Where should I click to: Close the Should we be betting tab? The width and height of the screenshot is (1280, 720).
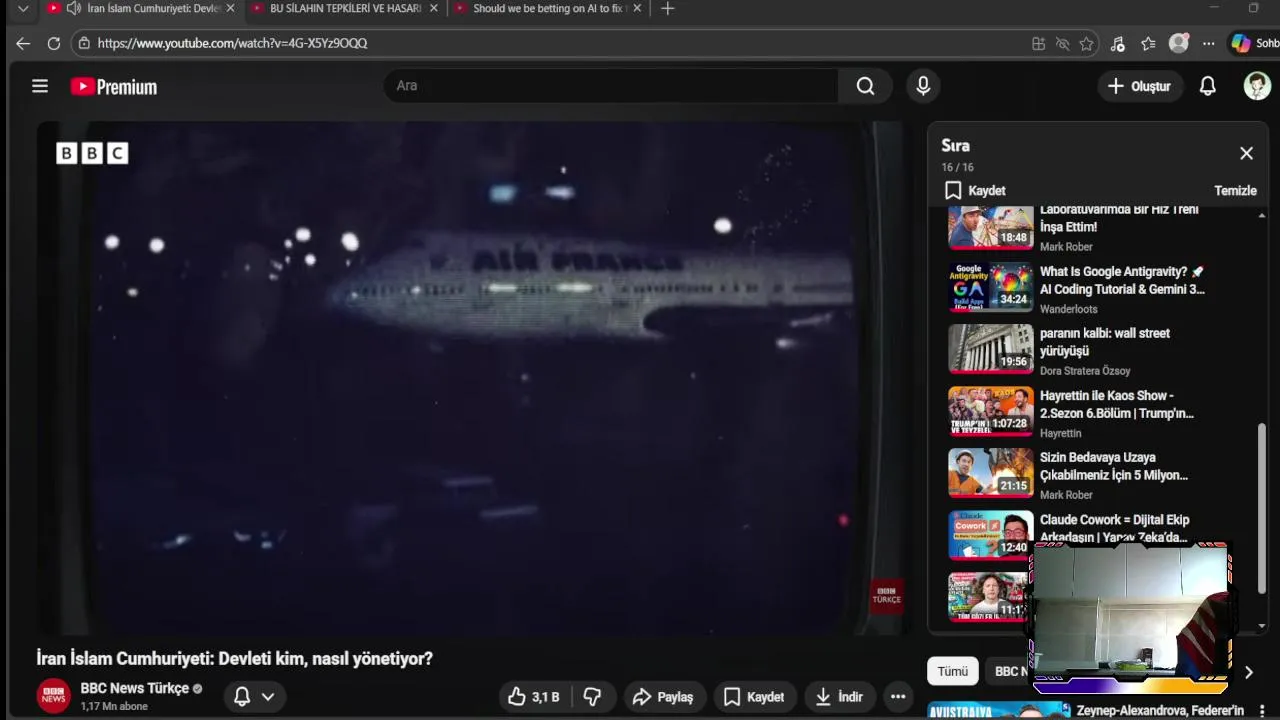pos(636,9)
